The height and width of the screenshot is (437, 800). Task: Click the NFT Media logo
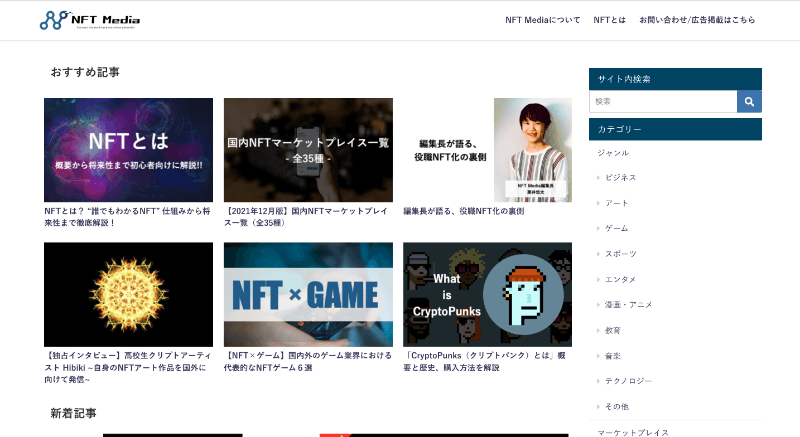tap(90, 20)
